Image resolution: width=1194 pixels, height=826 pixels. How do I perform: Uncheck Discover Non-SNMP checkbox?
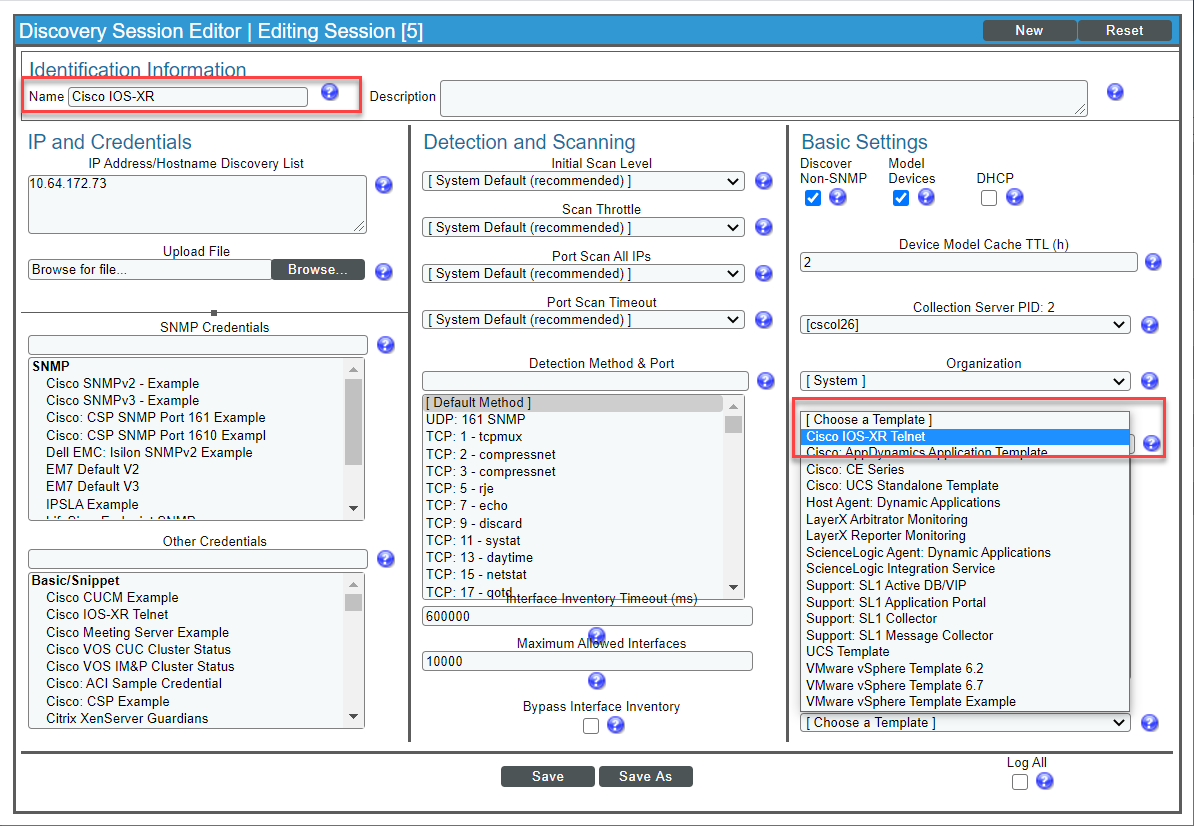click(x=813, y=198)
